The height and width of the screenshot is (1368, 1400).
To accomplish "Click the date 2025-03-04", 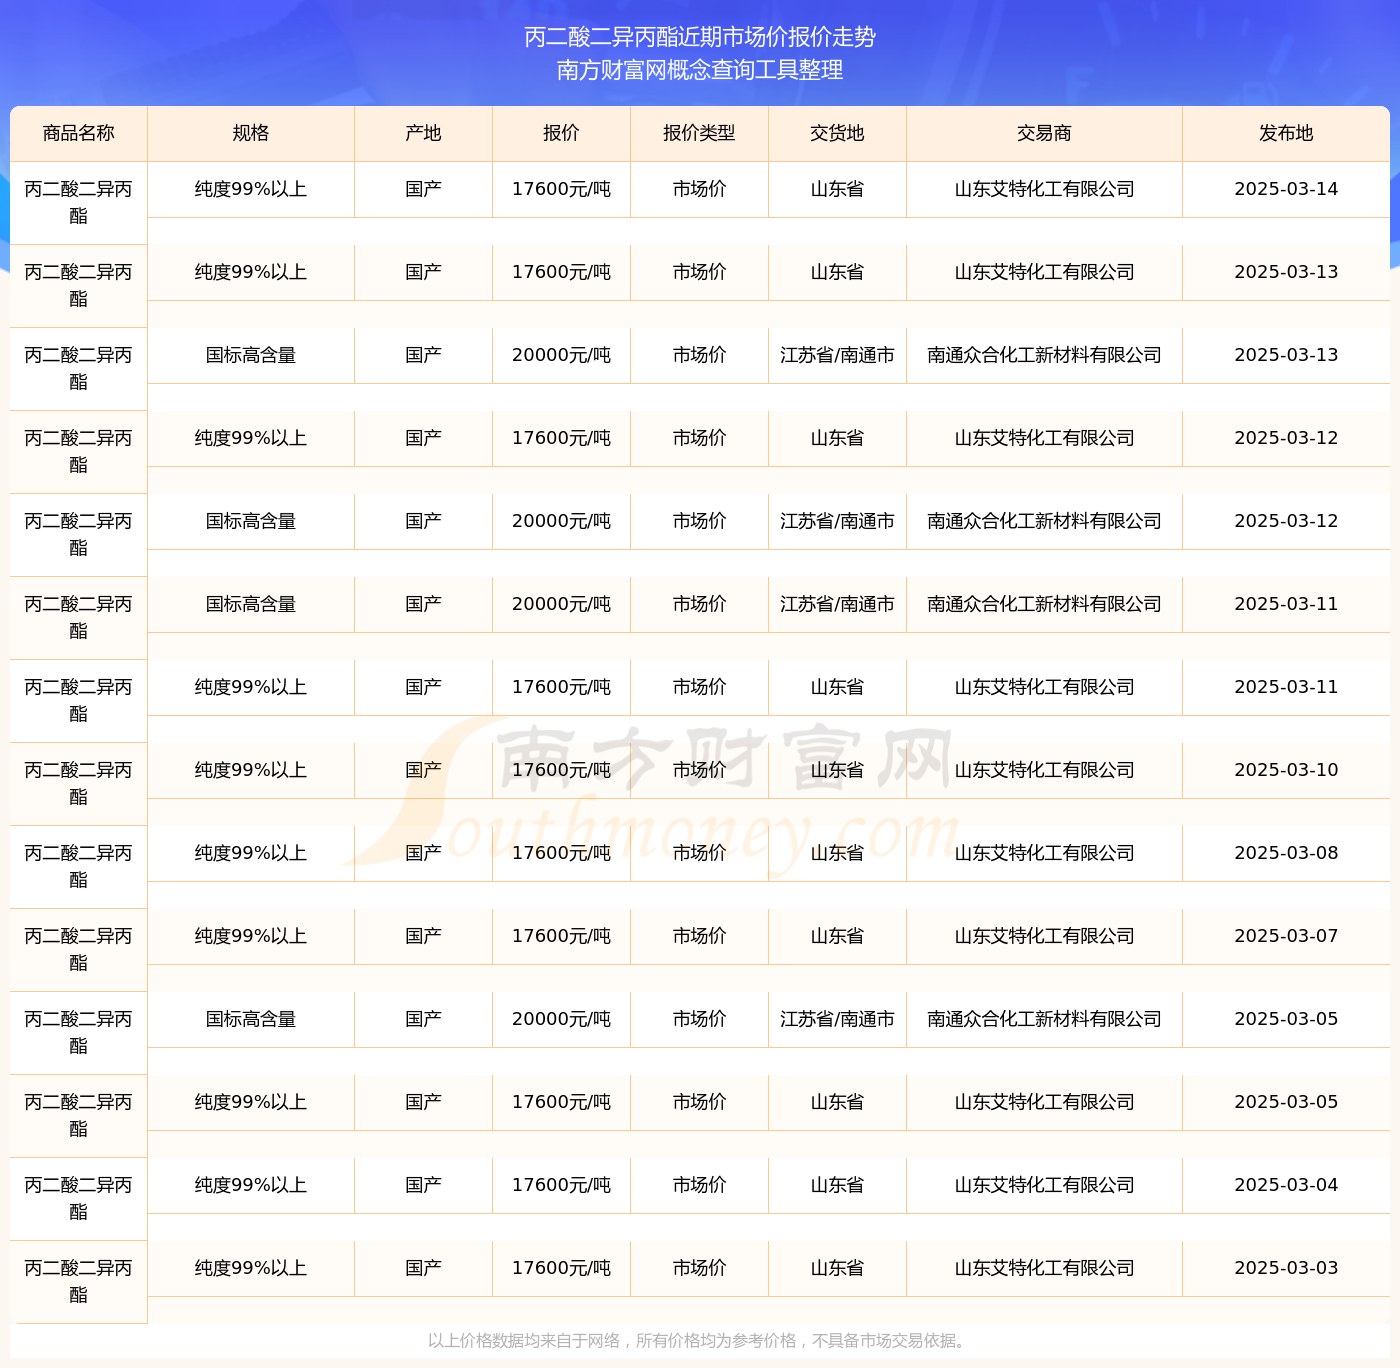I will click(1286, 1185).
